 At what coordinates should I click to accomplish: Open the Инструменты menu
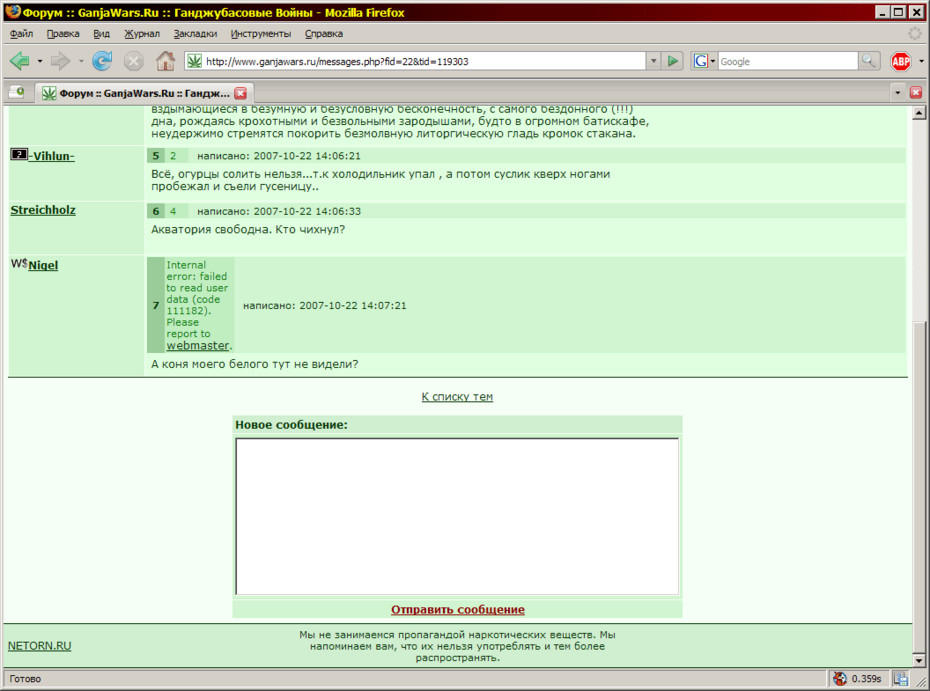pos(260,34)
